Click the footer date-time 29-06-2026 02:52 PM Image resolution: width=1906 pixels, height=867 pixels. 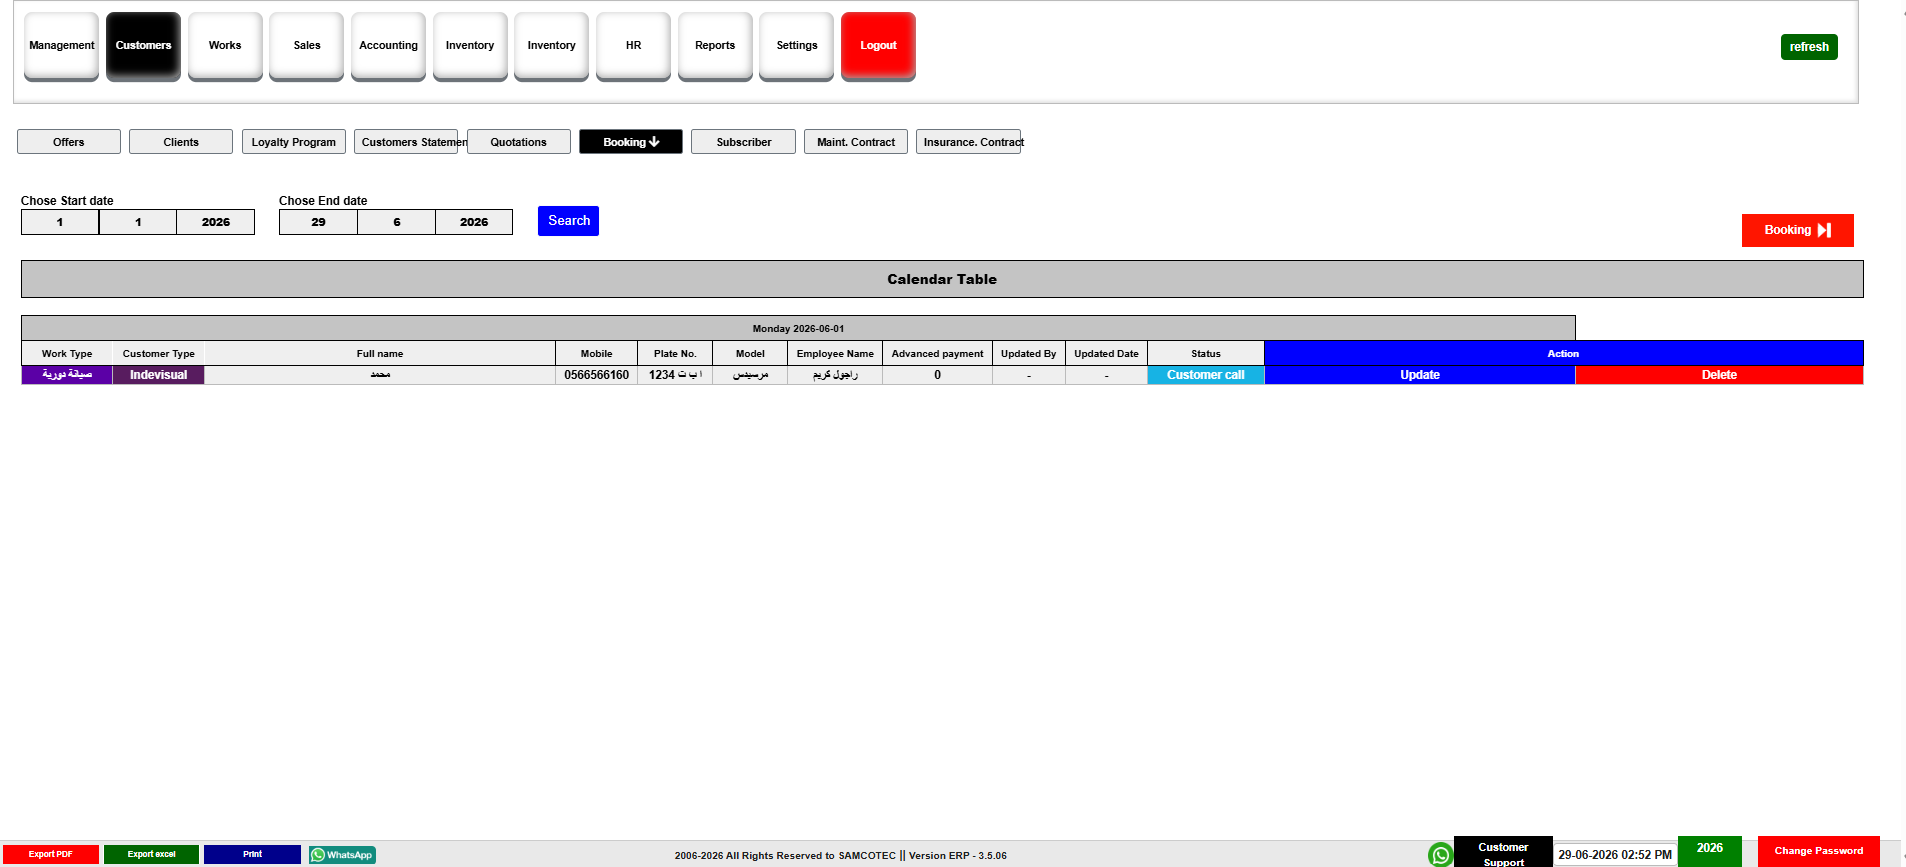(1615, 855)
